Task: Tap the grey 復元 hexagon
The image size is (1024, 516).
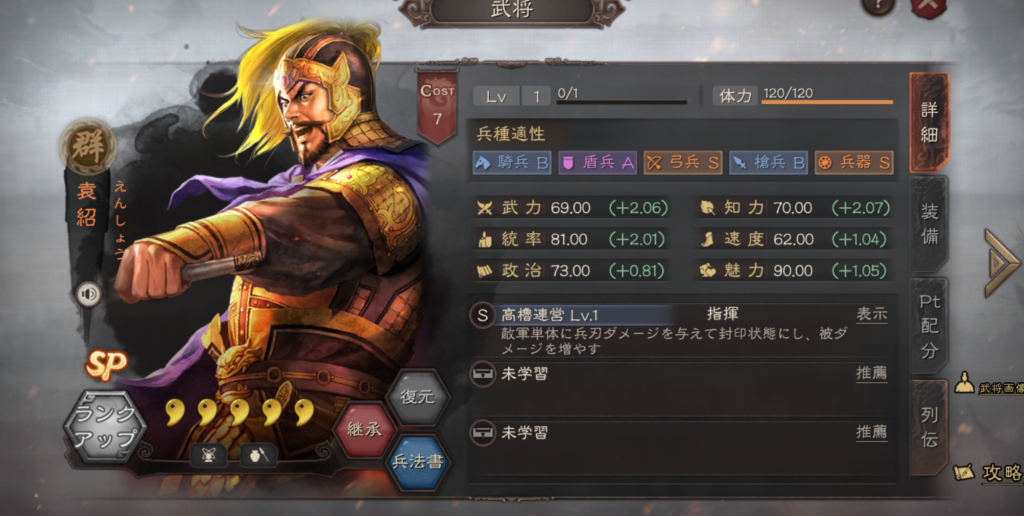Action: (x=417, y=397)
